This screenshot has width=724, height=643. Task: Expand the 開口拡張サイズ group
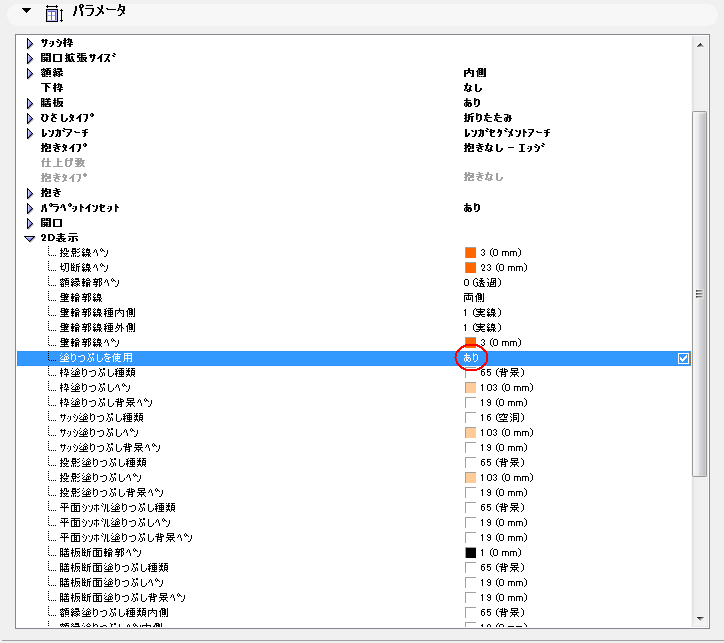[30, 58]
